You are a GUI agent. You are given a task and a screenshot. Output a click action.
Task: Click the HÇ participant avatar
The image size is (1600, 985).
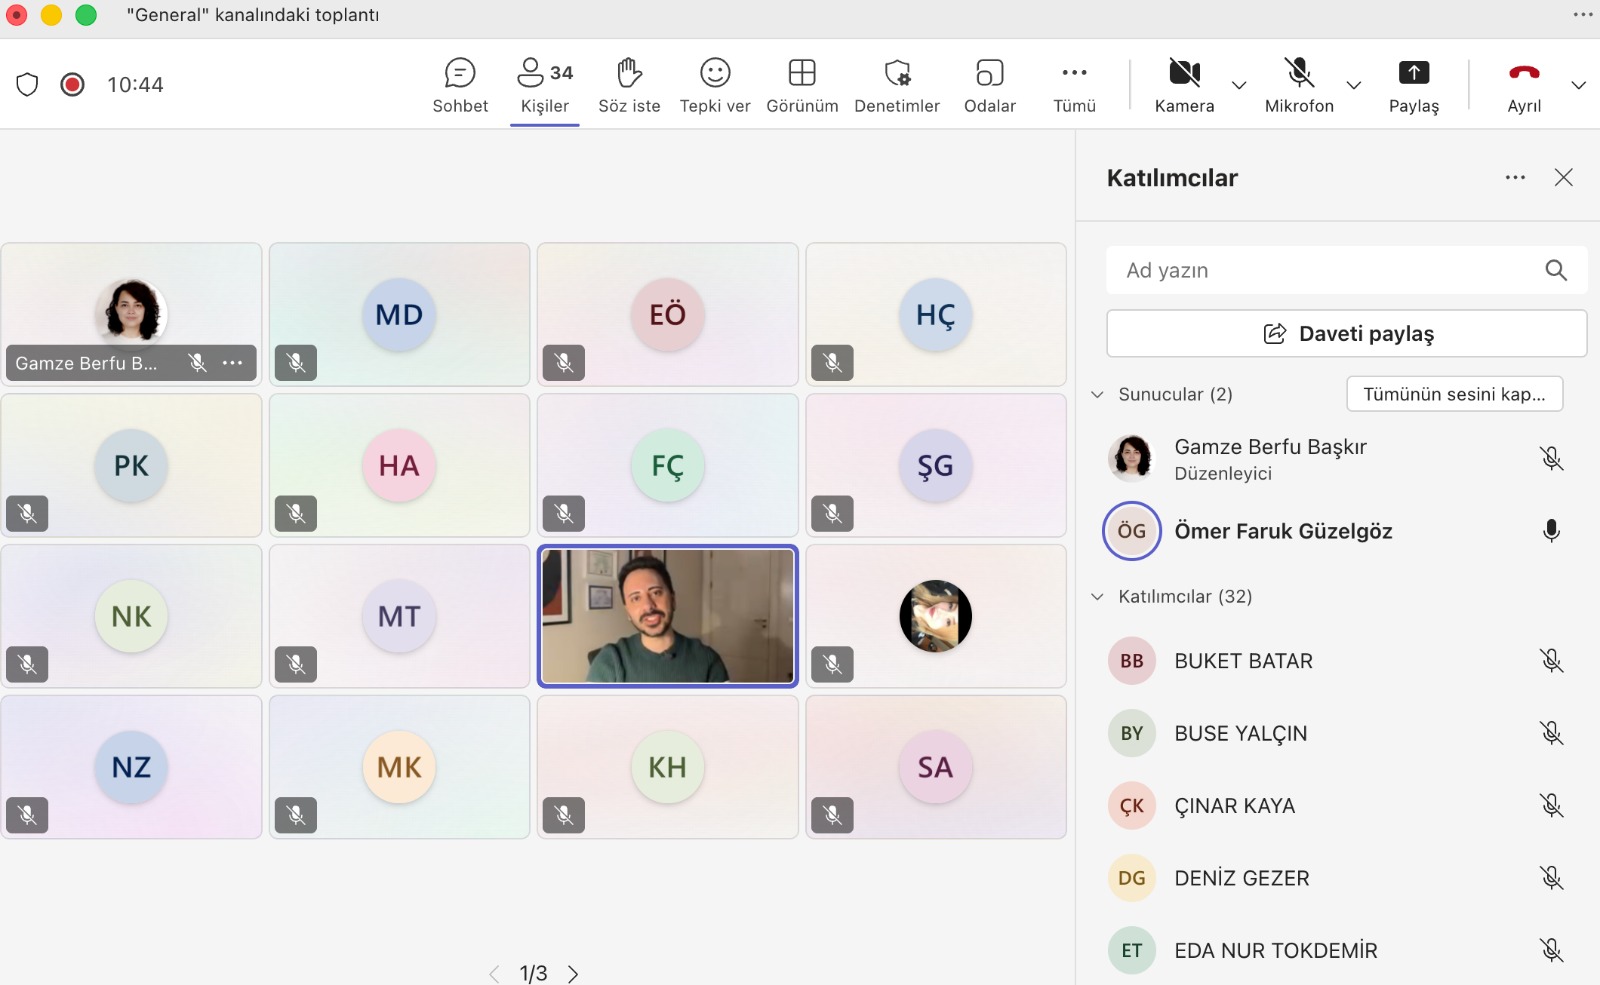tap(935, 314)
